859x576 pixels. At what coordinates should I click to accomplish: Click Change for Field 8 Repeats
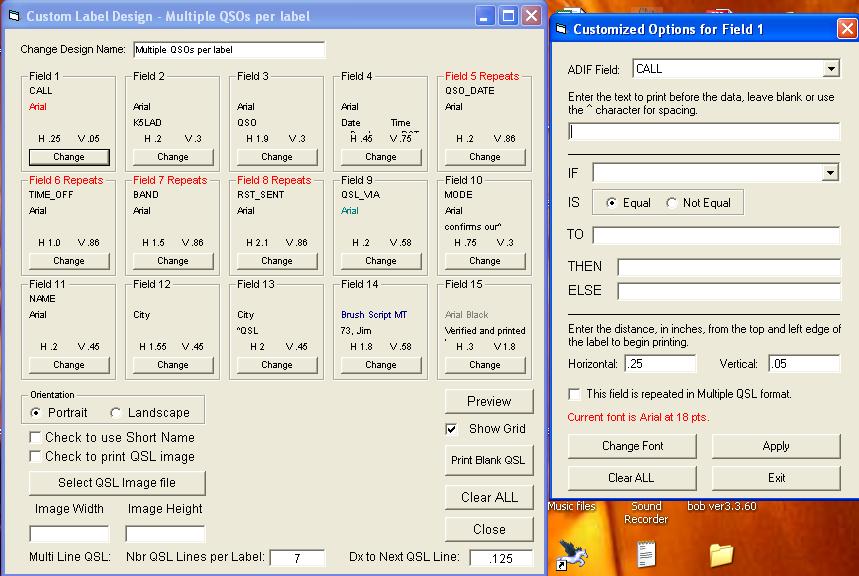coord(277,261)
